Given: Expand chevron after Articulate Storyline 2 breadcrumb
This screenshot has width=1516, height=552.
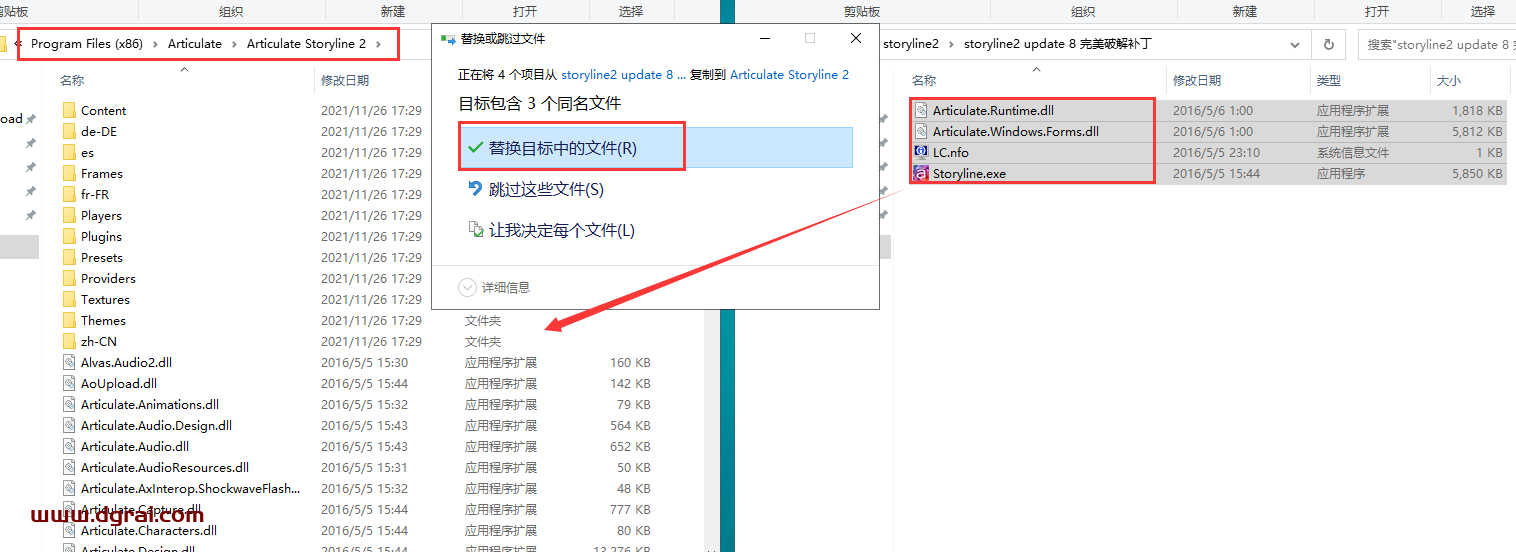Looking at the screenshot, I should click(378, 44).
